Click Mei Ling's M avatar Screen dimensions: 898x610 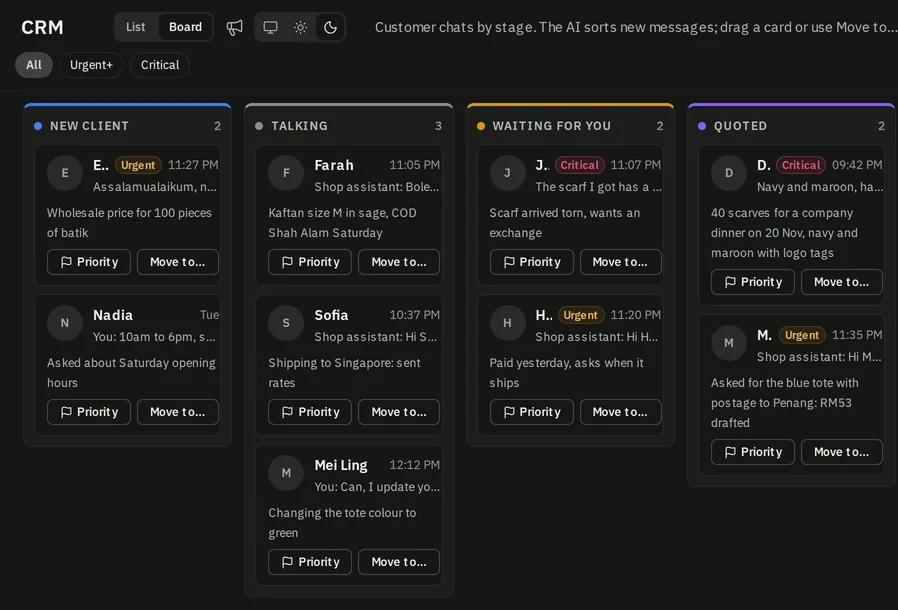coord(286,473)
